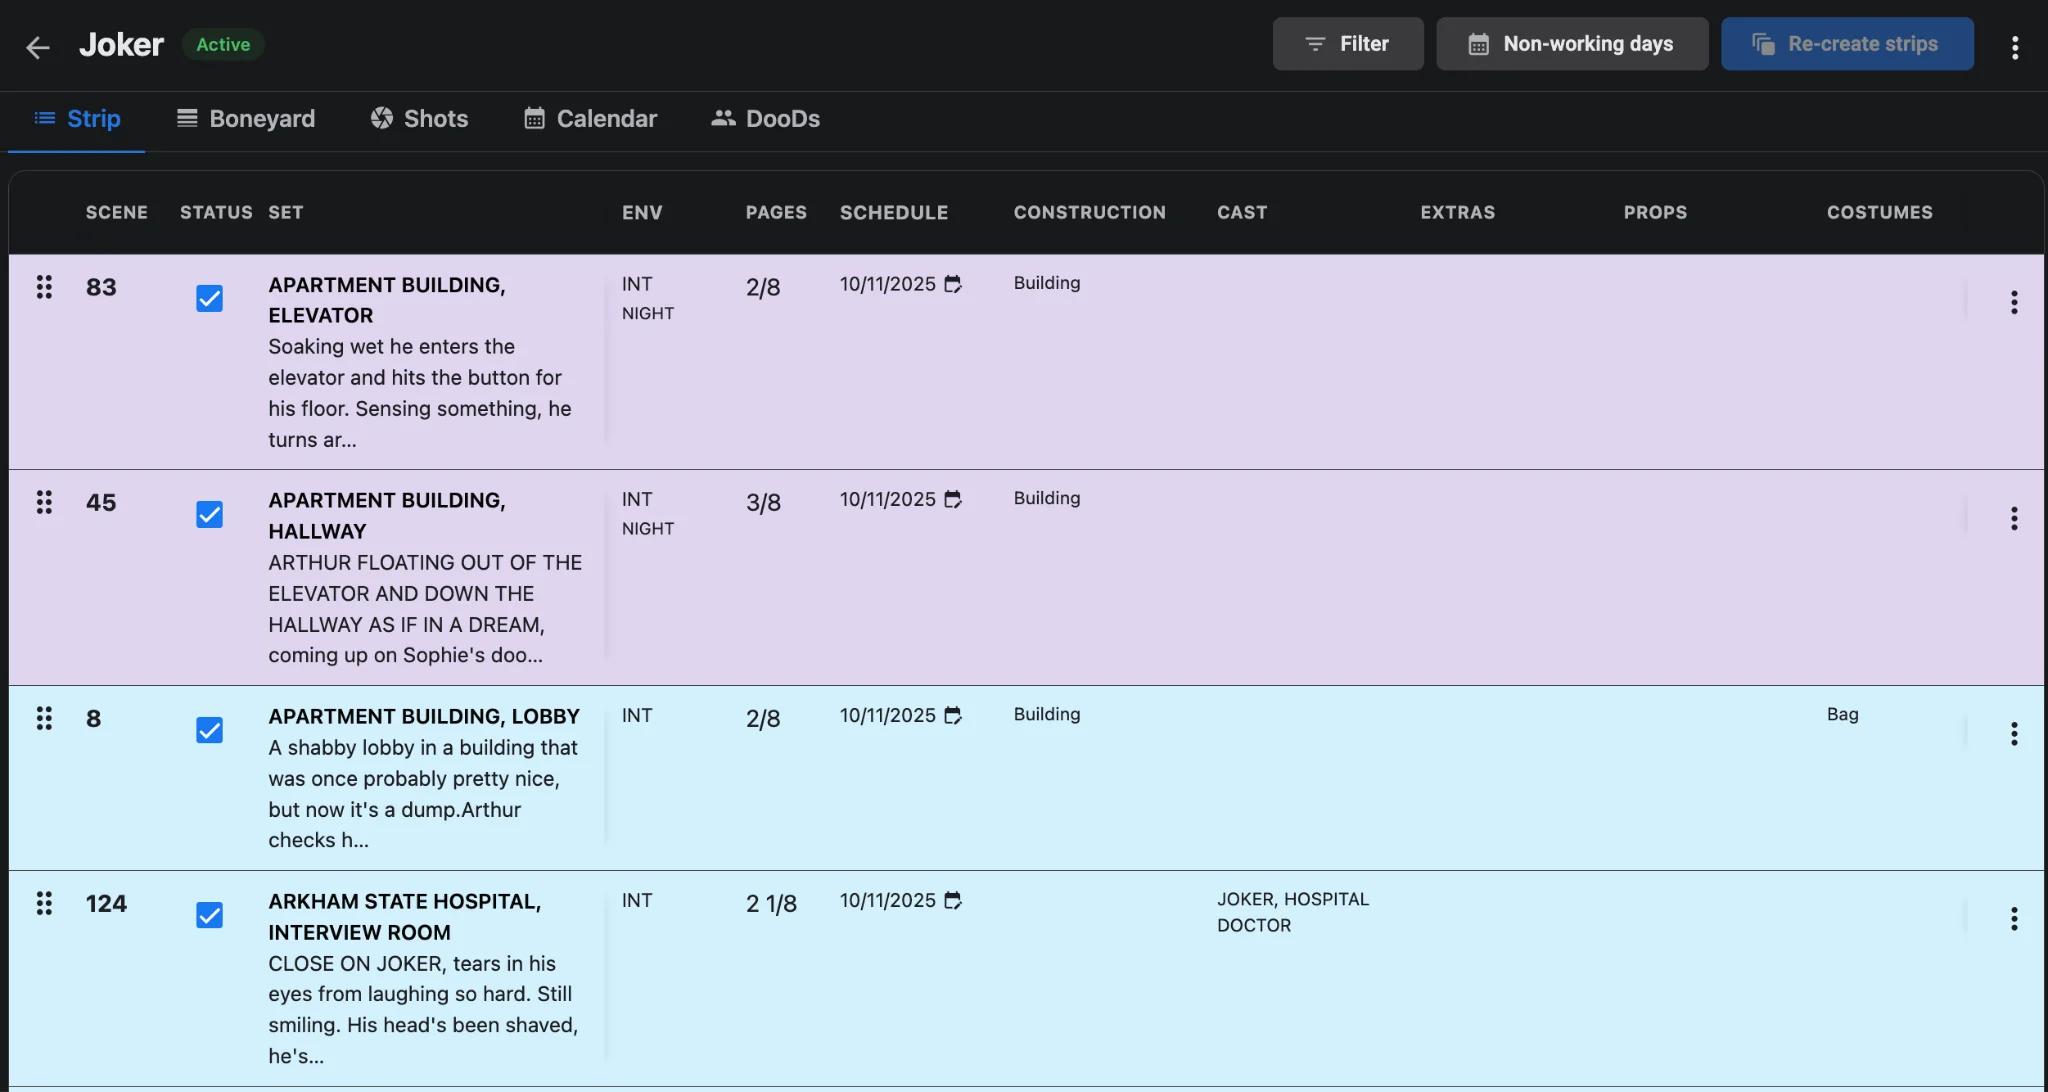Click the JOKER, HOSPITAL DOCTOR cast entry
Viewport: 2048px width, 1092px height.
[x=1293, y=912]
